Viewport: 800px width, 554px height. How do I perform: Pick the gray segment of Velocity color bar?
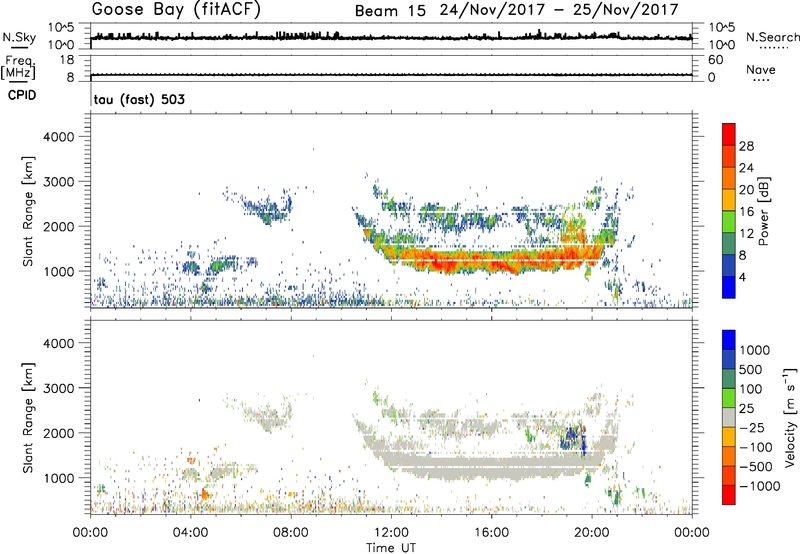[x=729, y=418]
